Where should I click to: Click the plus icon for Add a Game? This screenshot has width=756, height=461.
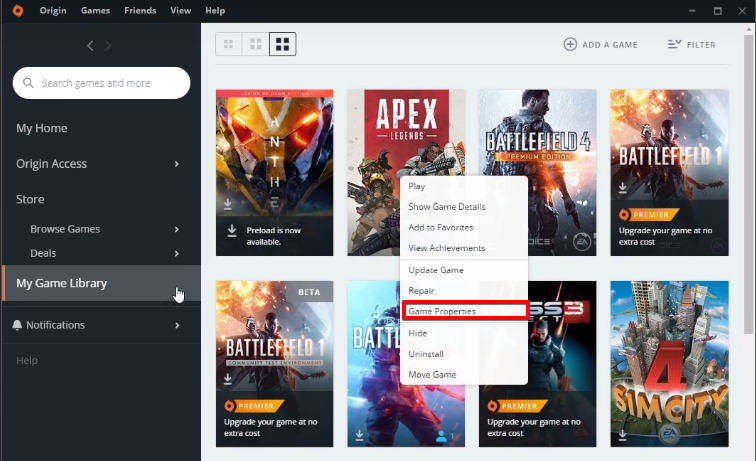tap(570, 44)
